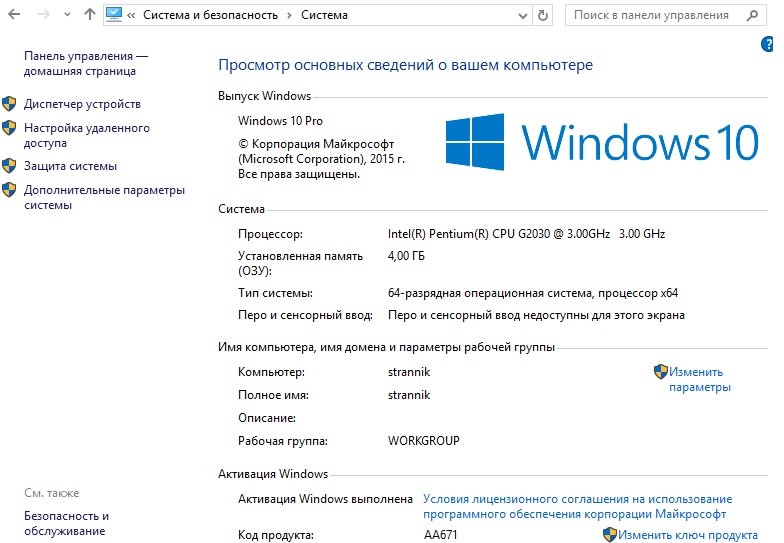Click shield icon beside 'Изменить параметры'
The height and width of the screenshot is (543, 784).
(x=660, y=372)
